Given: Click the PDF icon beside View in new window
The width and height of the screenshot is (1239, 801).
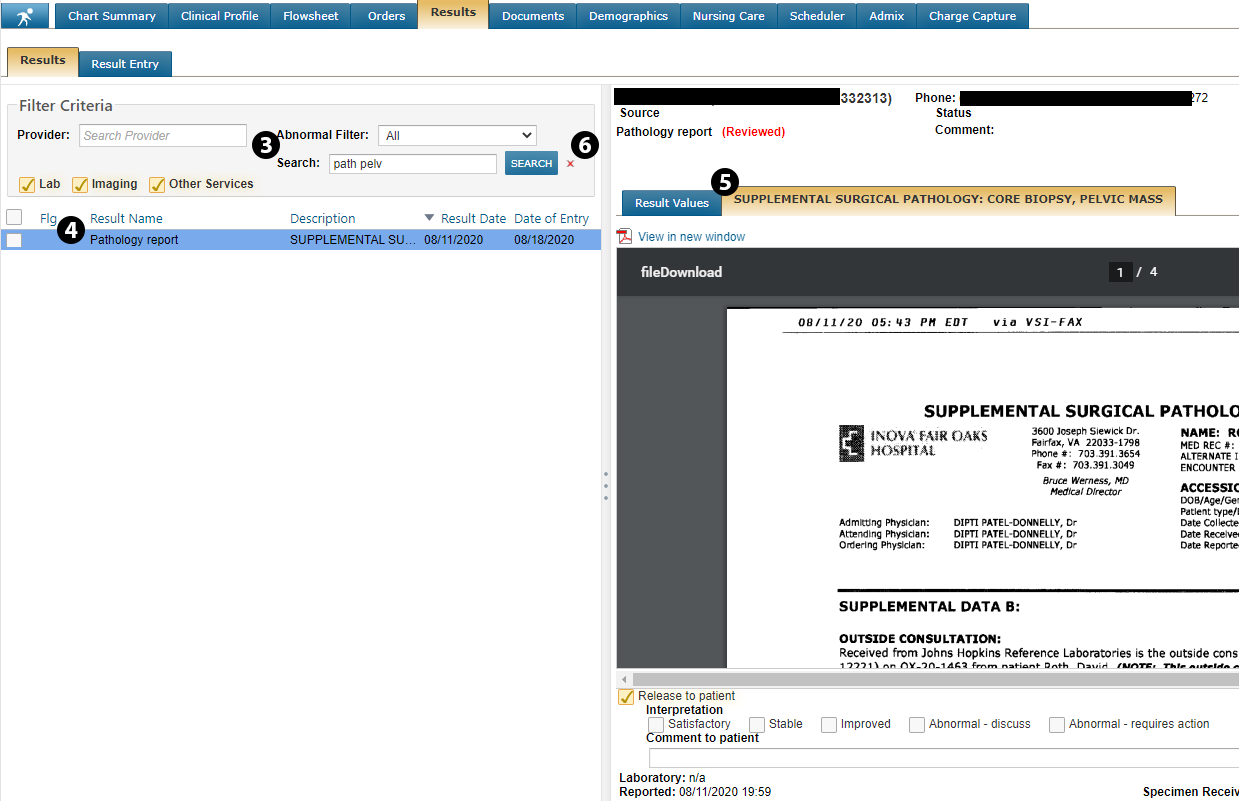Looking at the screenshot, I should pos(625,237).
